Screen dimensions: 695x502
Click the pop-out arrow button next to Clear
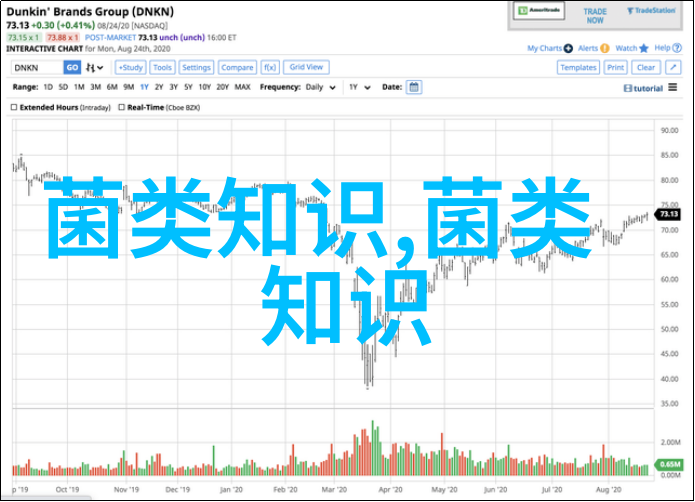(x=673, y=67)
